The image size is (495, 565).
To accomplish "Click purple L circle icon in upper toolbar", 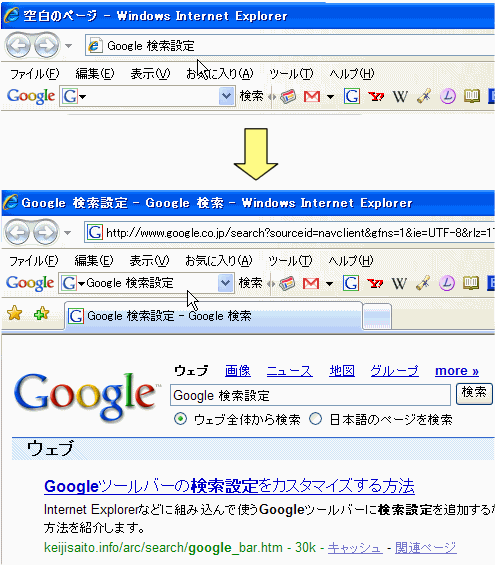I will coord(448,96).
